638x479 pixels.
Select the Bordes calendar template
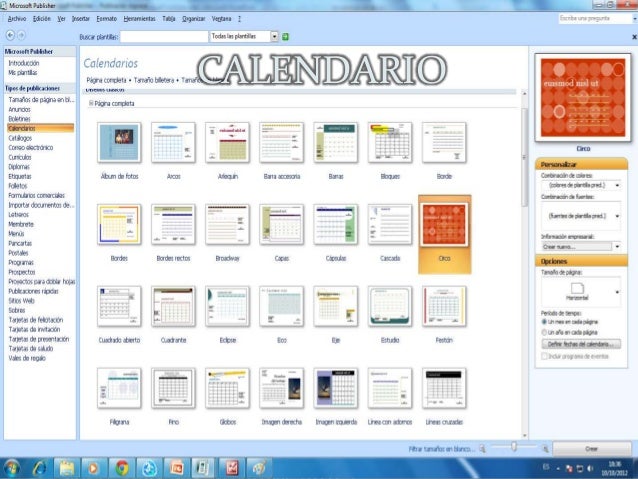(119, 224)
